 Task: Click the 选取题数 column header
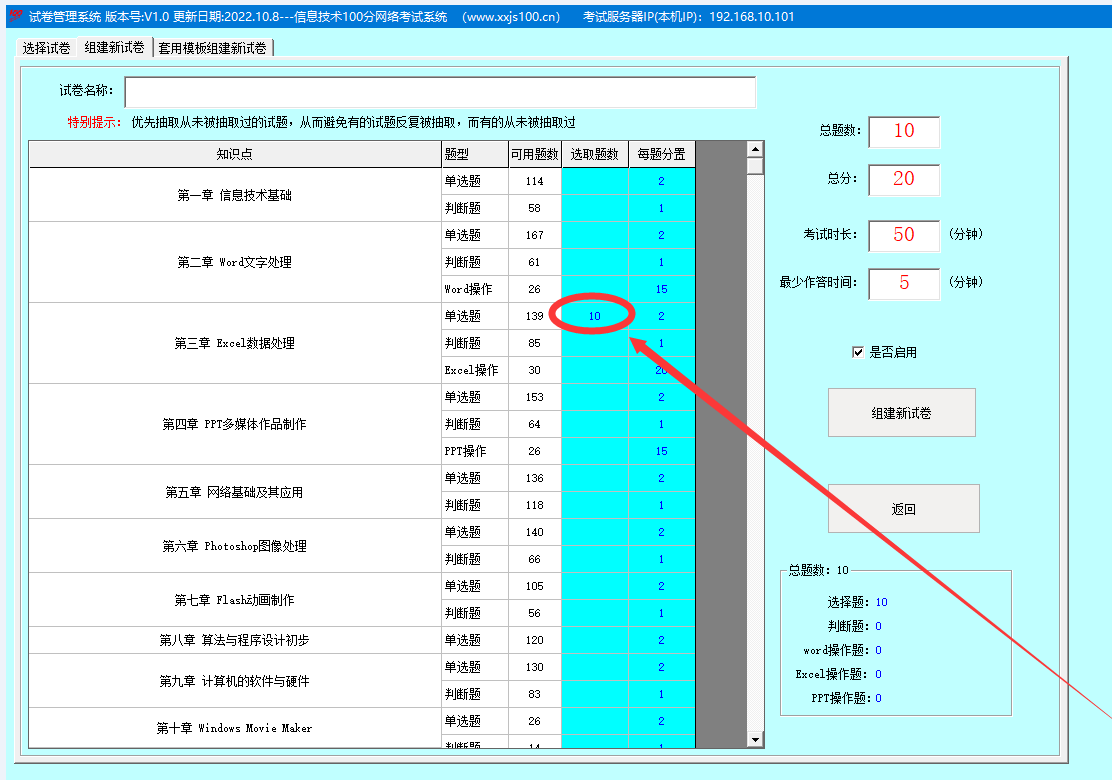(595, 154)
